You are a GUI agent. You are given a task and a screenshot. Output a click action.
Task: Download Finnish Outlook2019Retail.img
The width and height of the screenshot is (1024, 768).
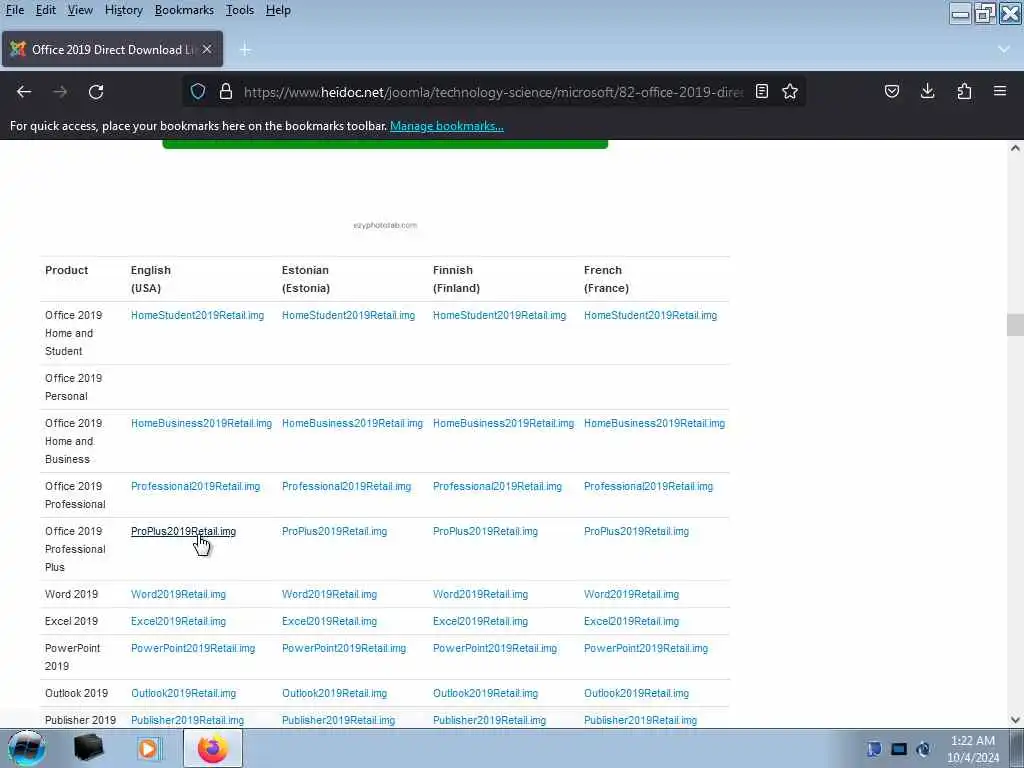coord(485,694)
